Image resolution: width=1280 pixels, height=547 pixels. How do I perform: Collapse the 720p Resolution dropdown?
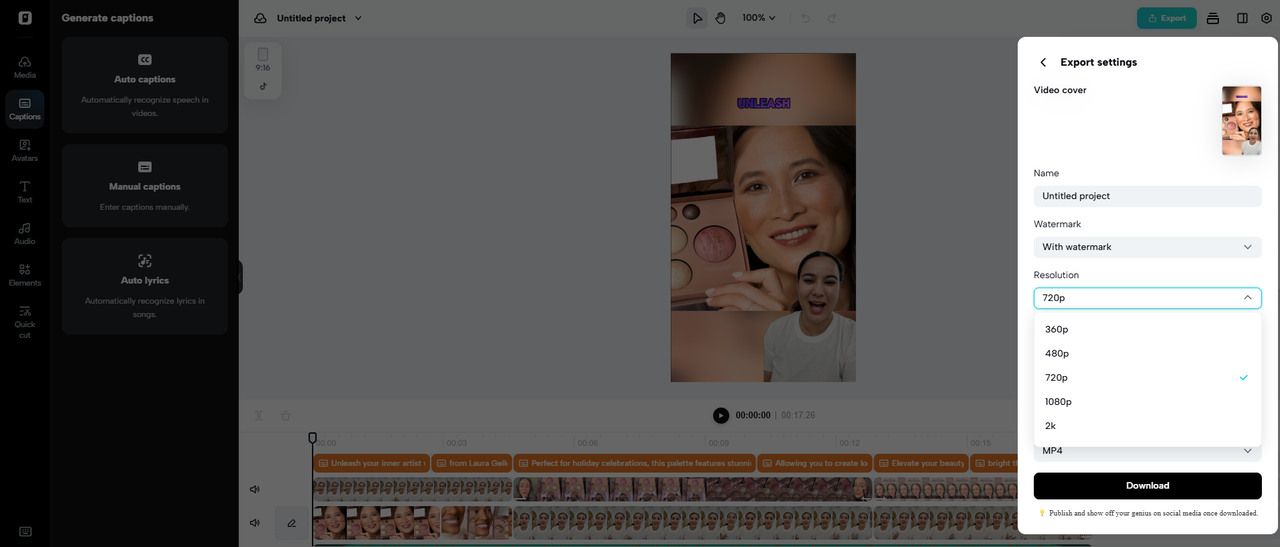tap(1147, 298)
